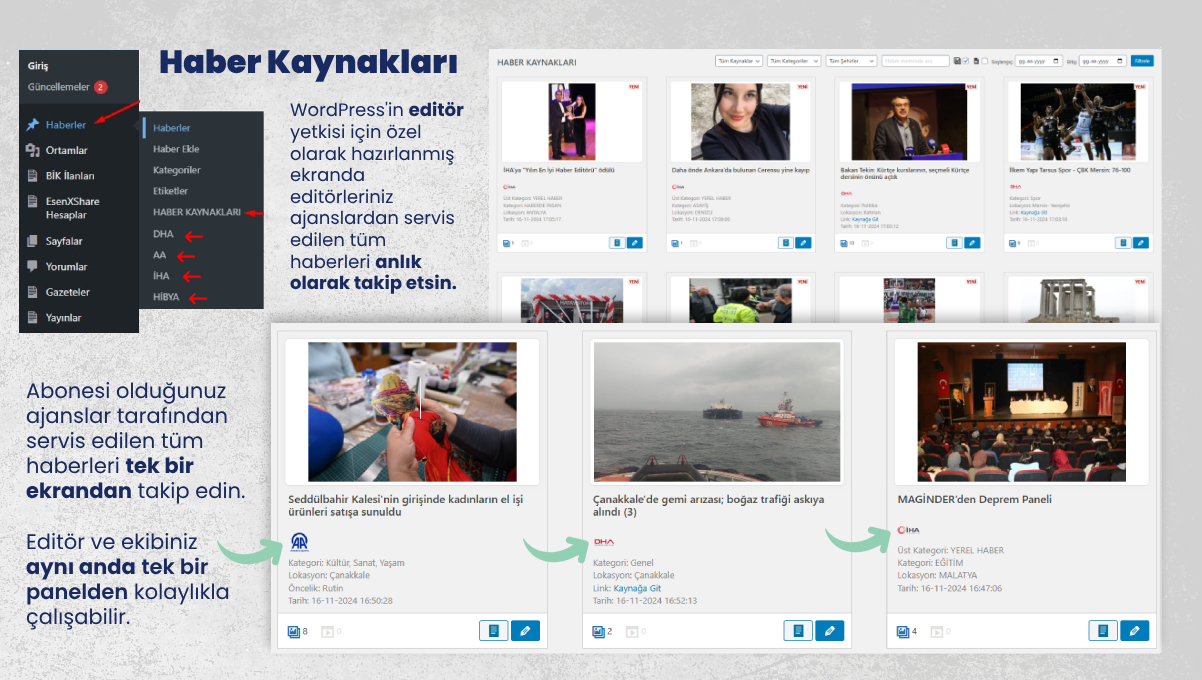Click the Başlangıç date input stepper field
The width and height of the screenshot is (1202, 680).
coord(1033,60)
